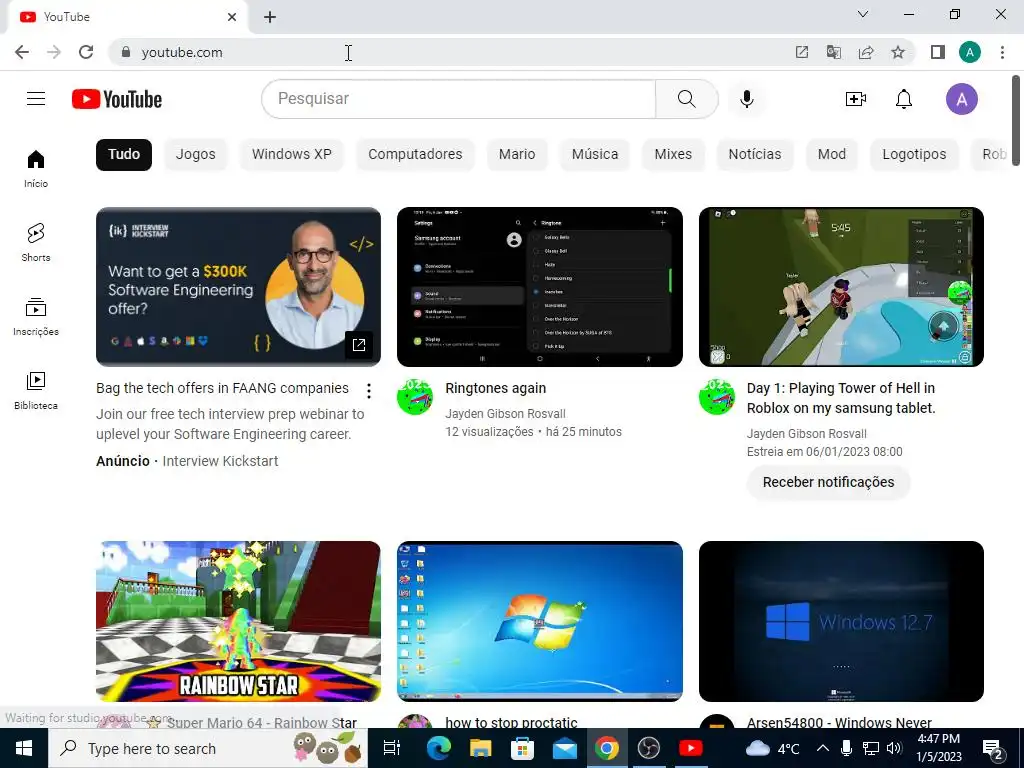The width and height of the screenshot is (1024, 768).
Task: Open Microsoft Edge from taskbar
Action: (439, 748)
